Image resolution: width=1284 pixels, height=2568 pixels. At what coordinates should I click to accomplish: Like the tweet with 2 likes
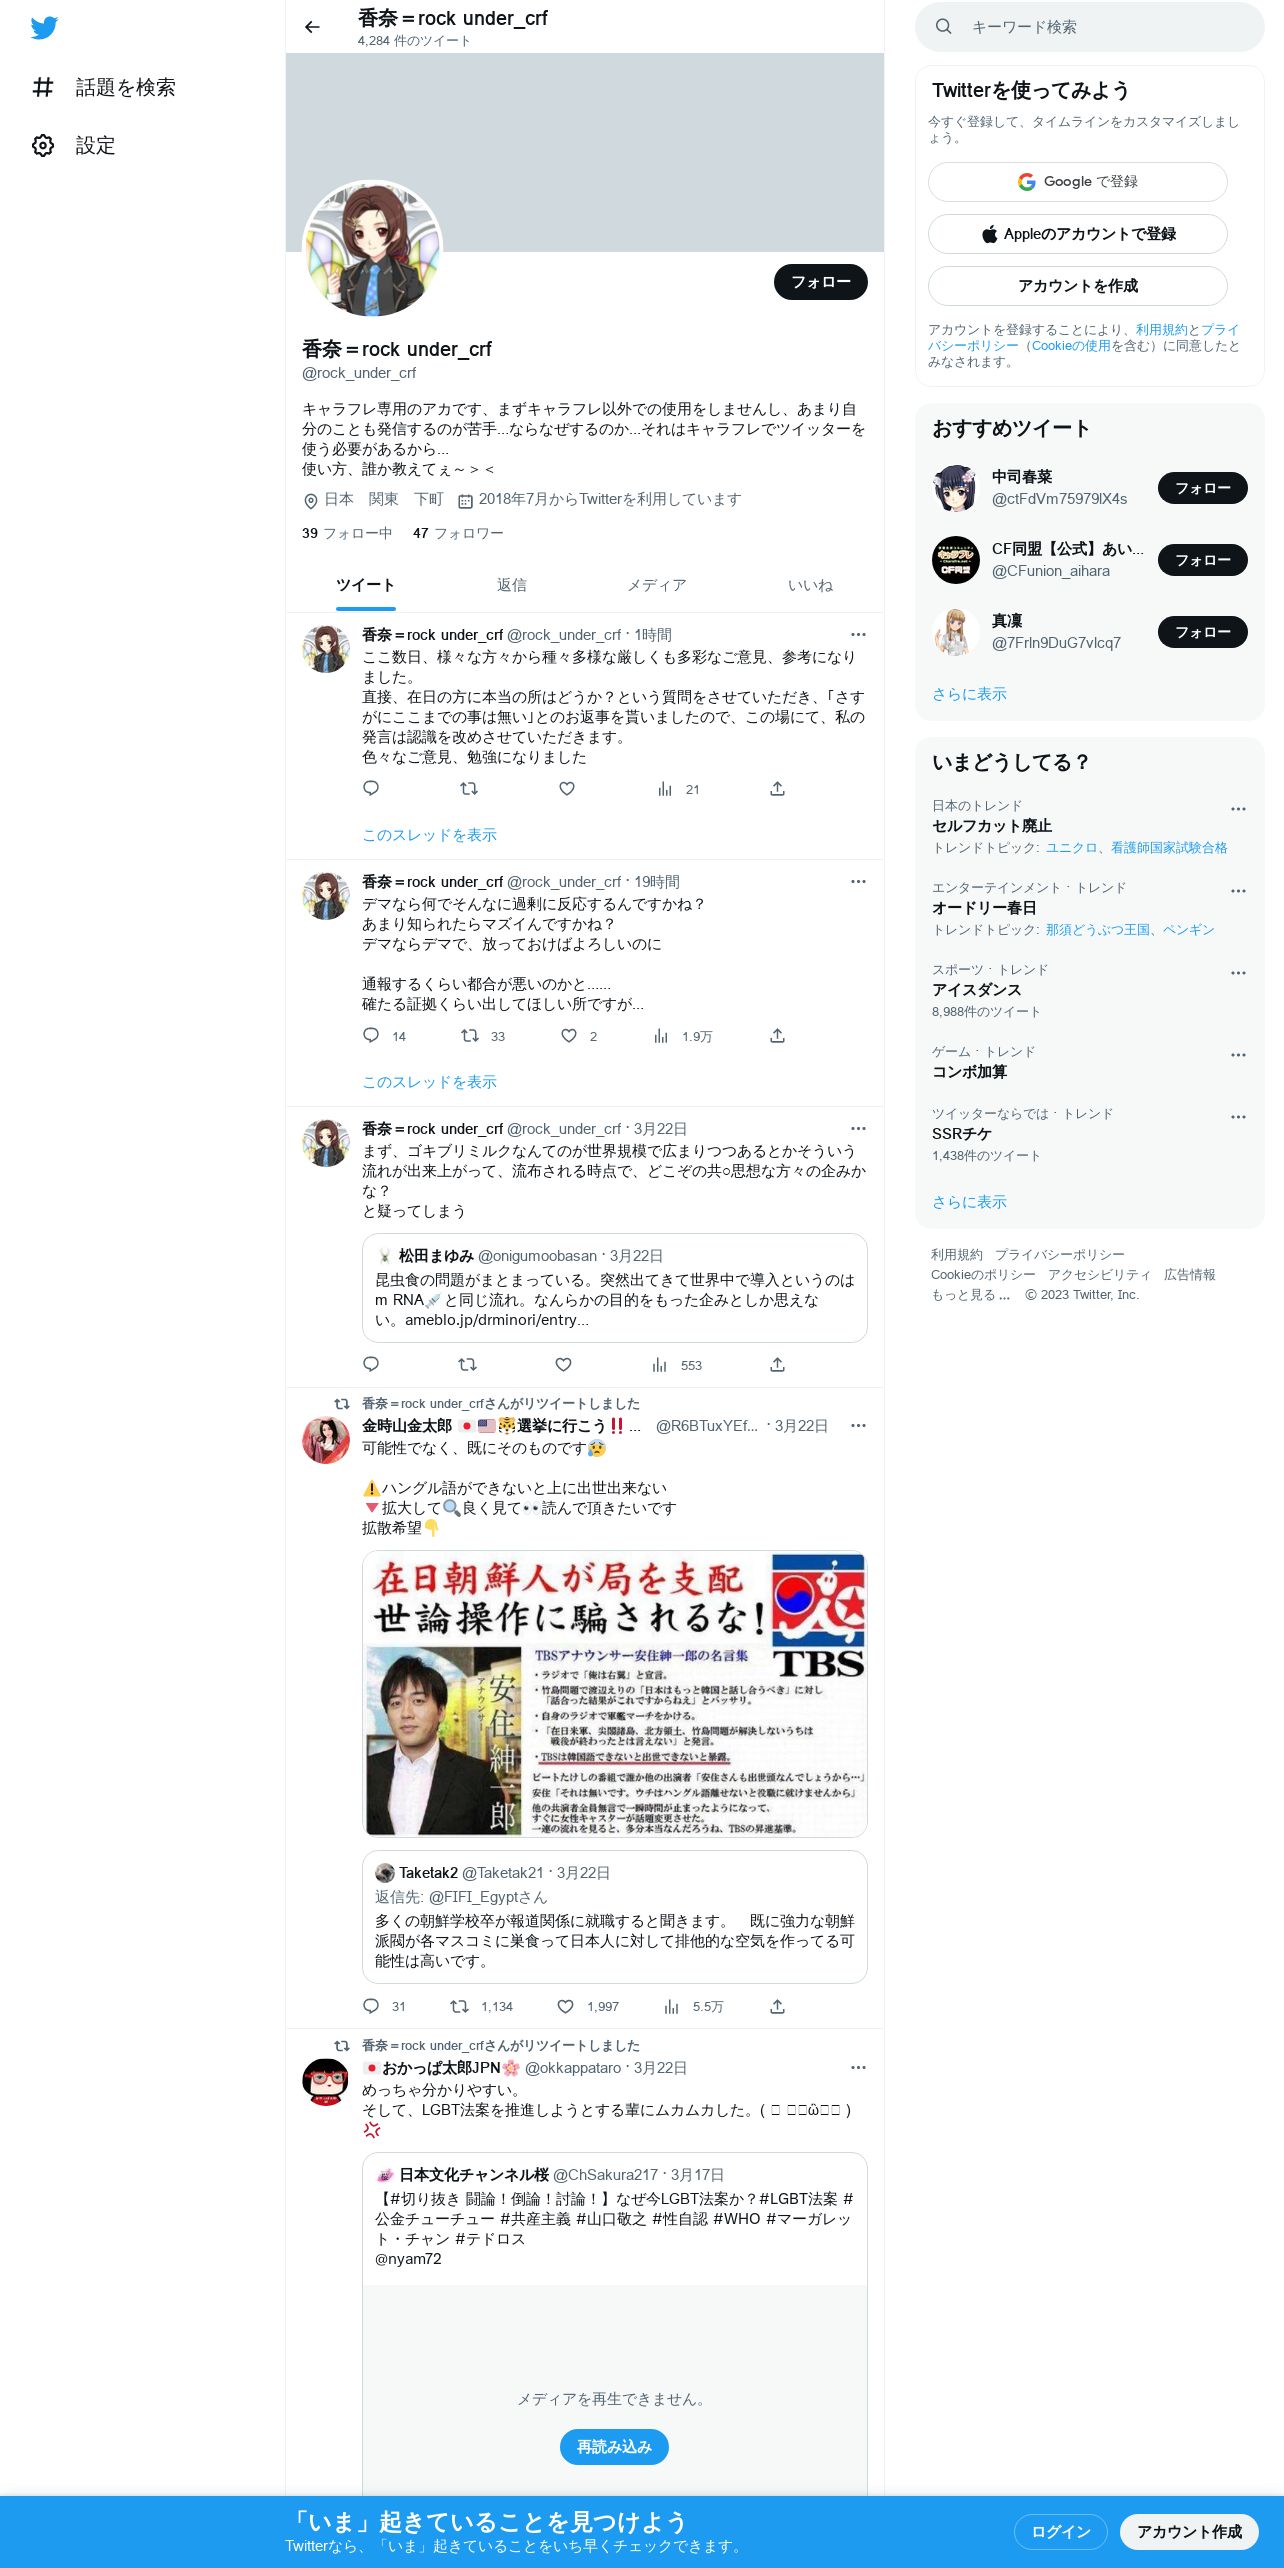coord(579,1036)
